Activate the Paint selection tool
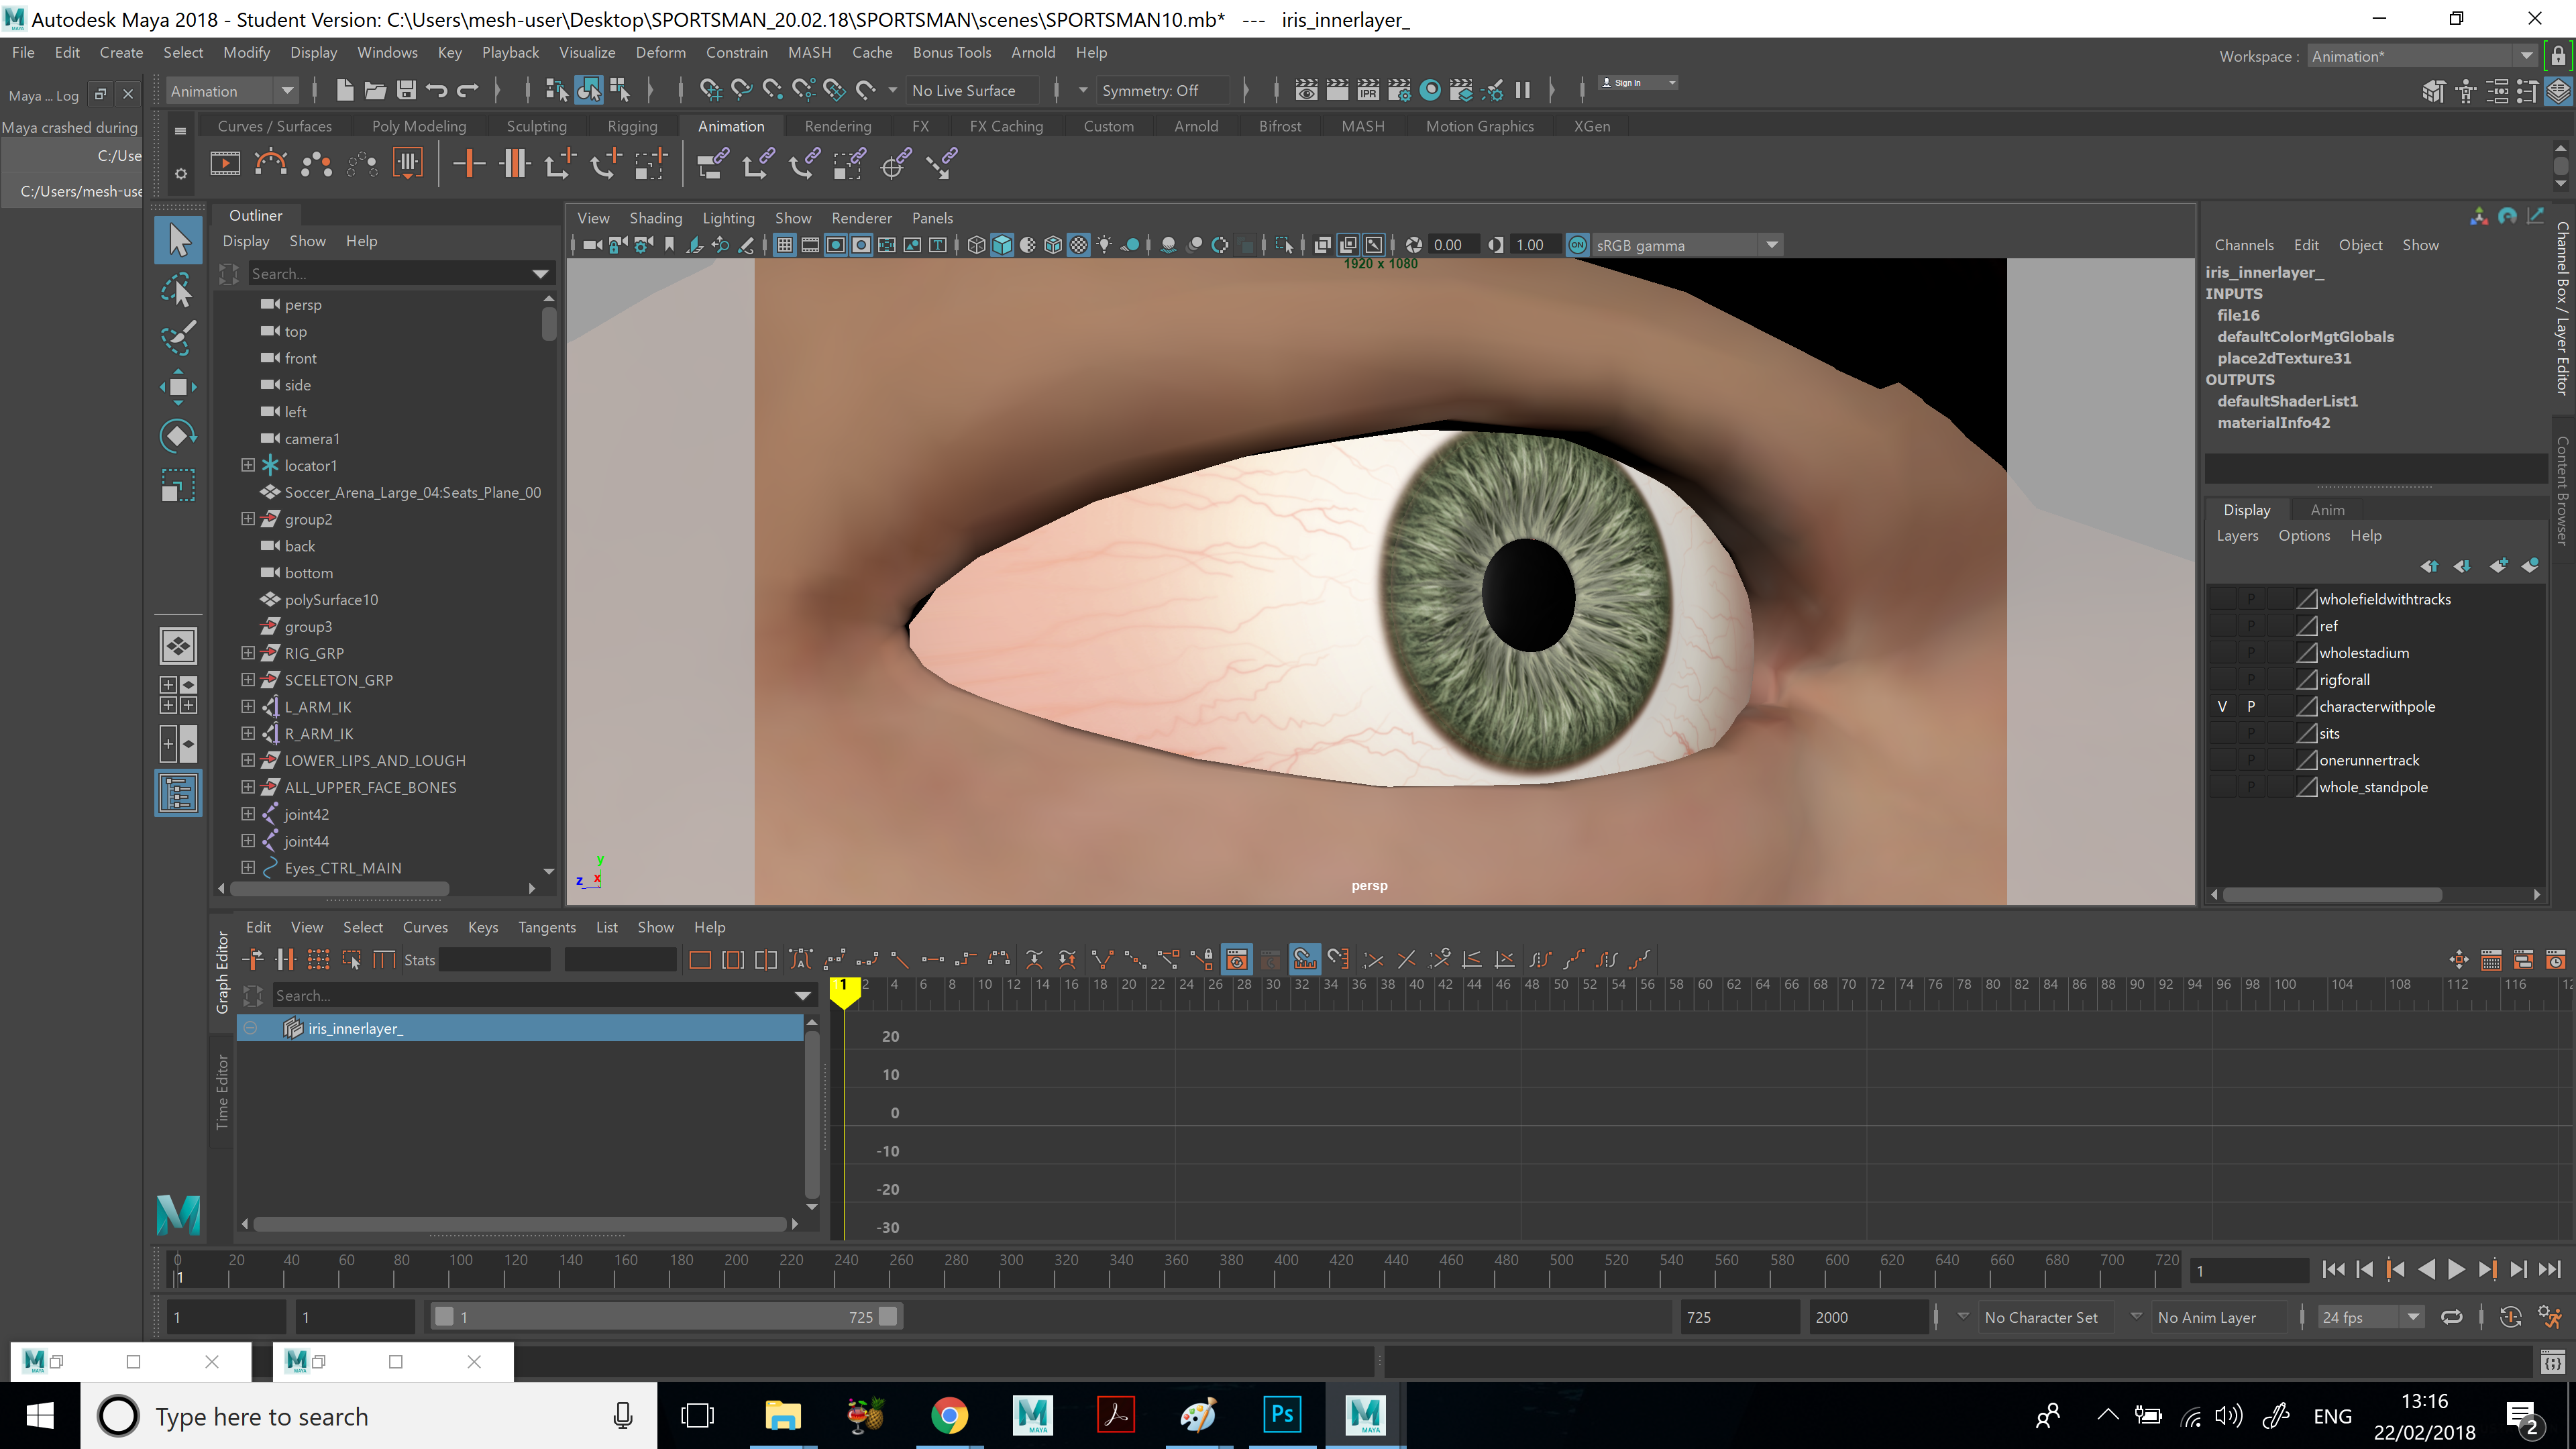Screen dimensions: 2576x1449 click(178, 338)
